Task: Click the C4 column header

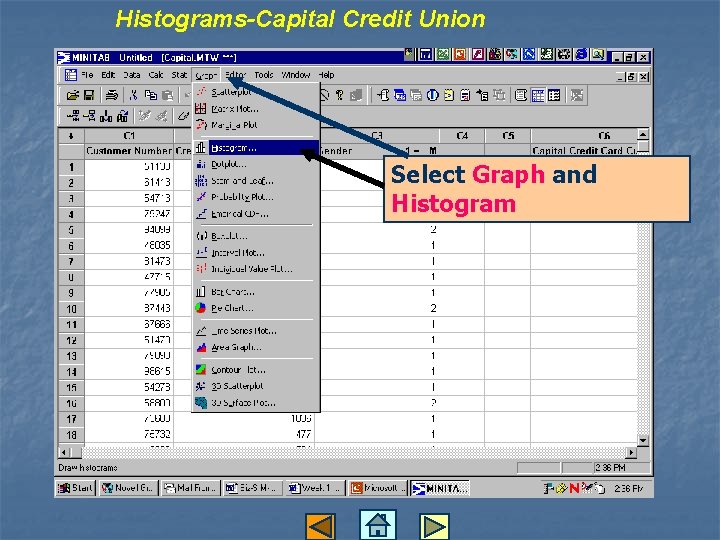Action: (x=462, y=136)
